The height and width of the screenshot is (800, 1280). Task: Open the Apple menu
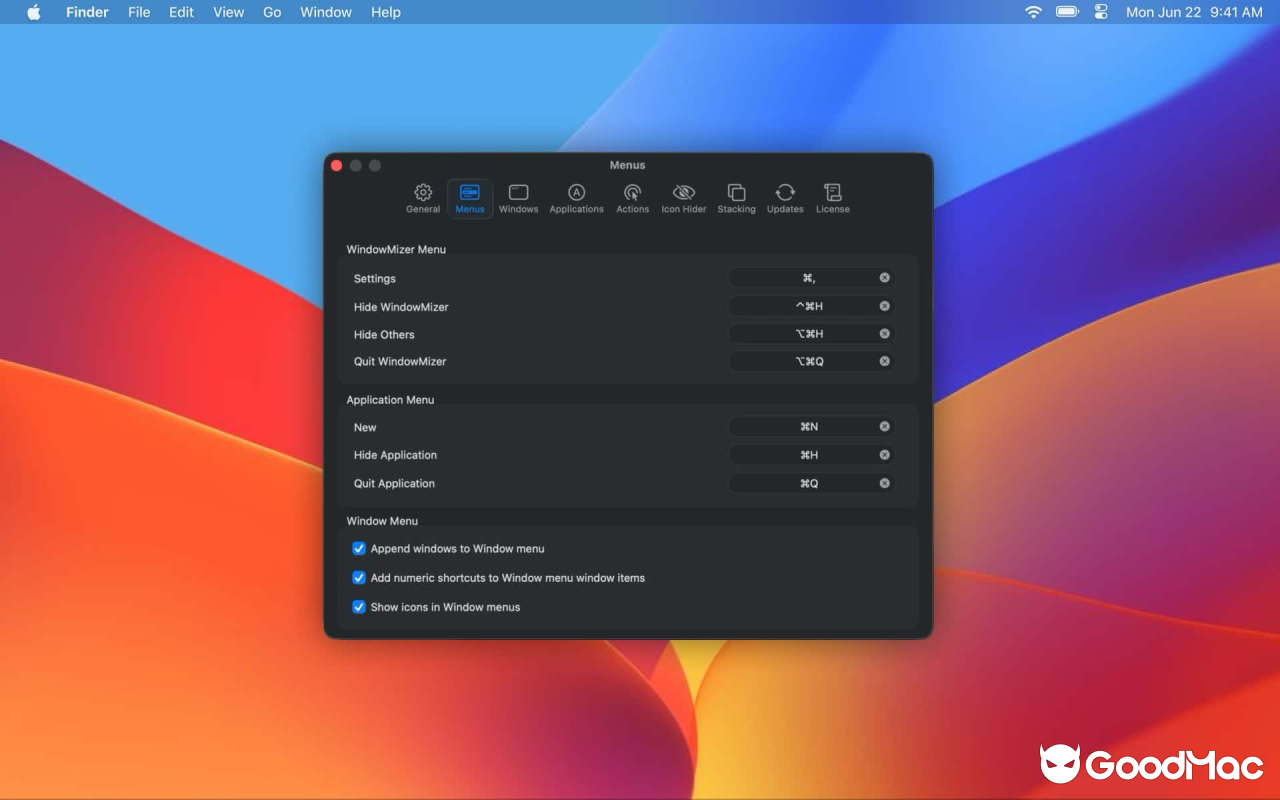point(34,12)
